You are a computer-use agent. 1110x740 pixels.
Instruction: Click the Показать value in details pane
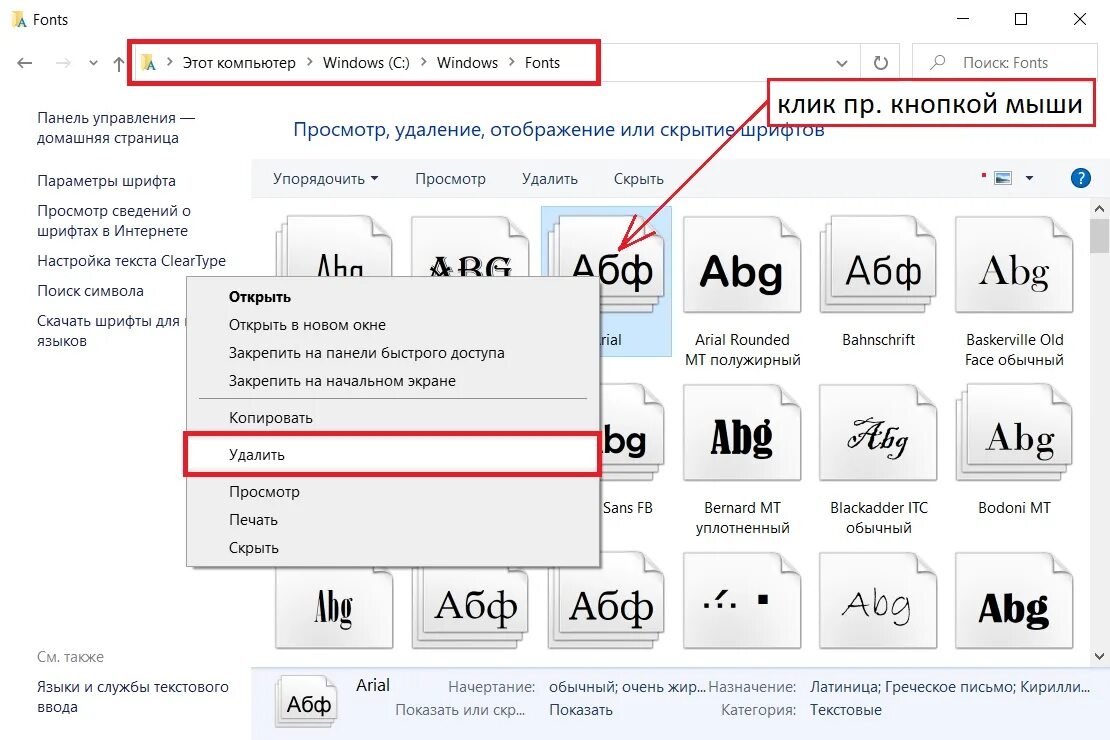pyautogui.click(x=580, y=710)
